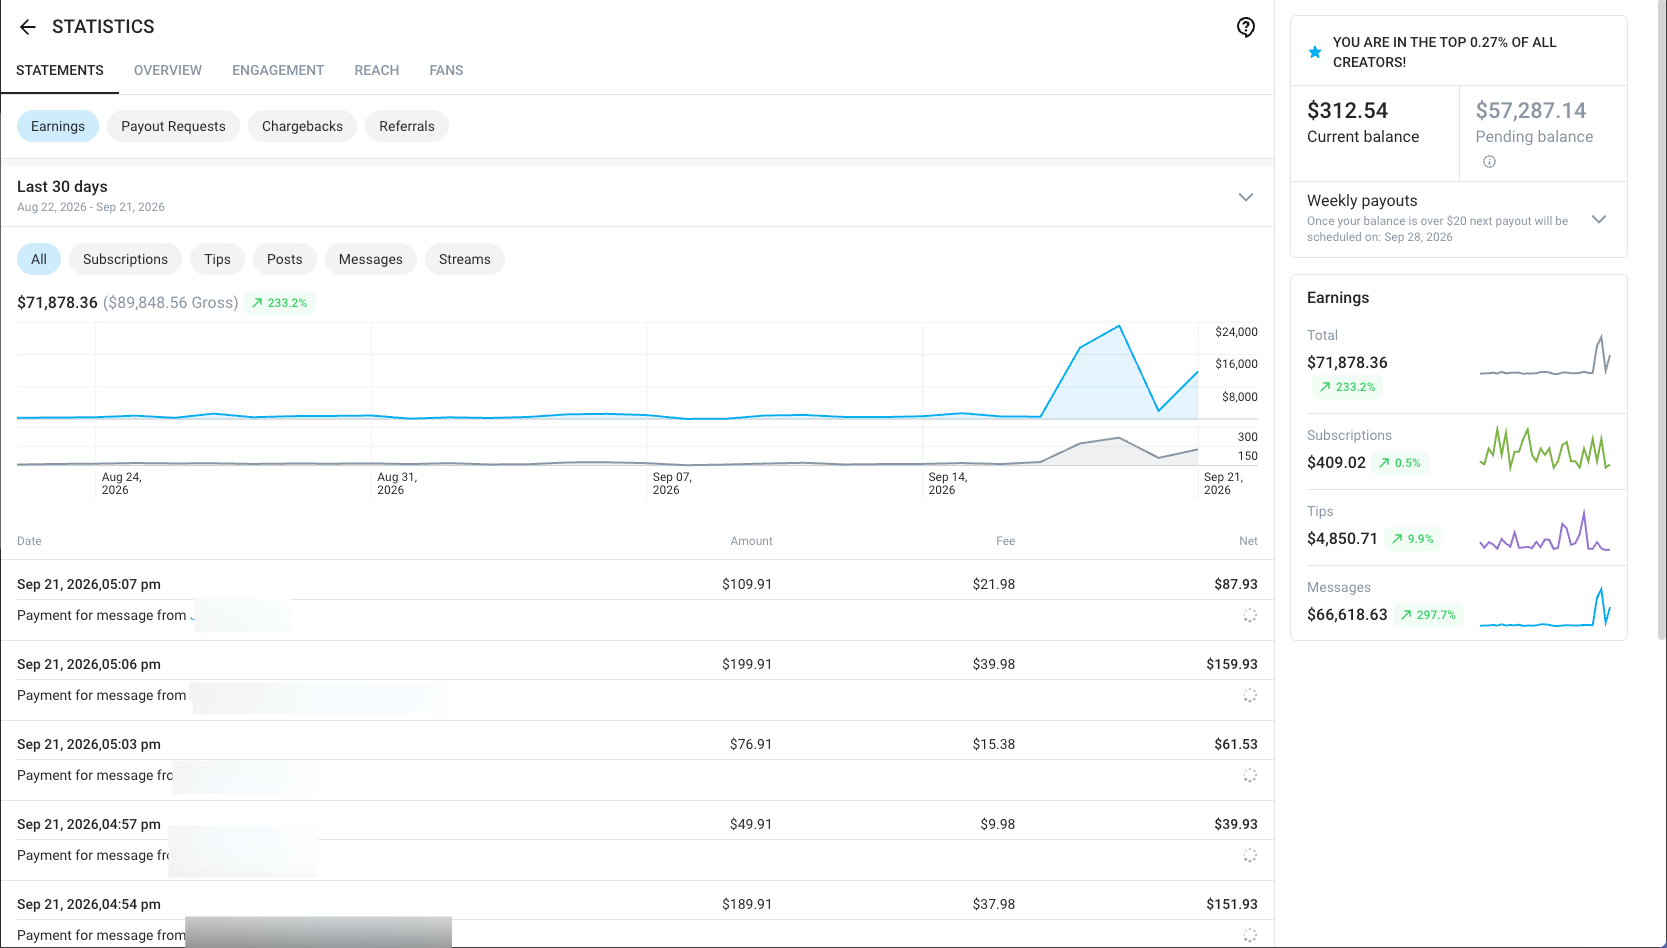Select the Chargebacks chip
The image size is (1667, 948).
(x=302, y=126)
